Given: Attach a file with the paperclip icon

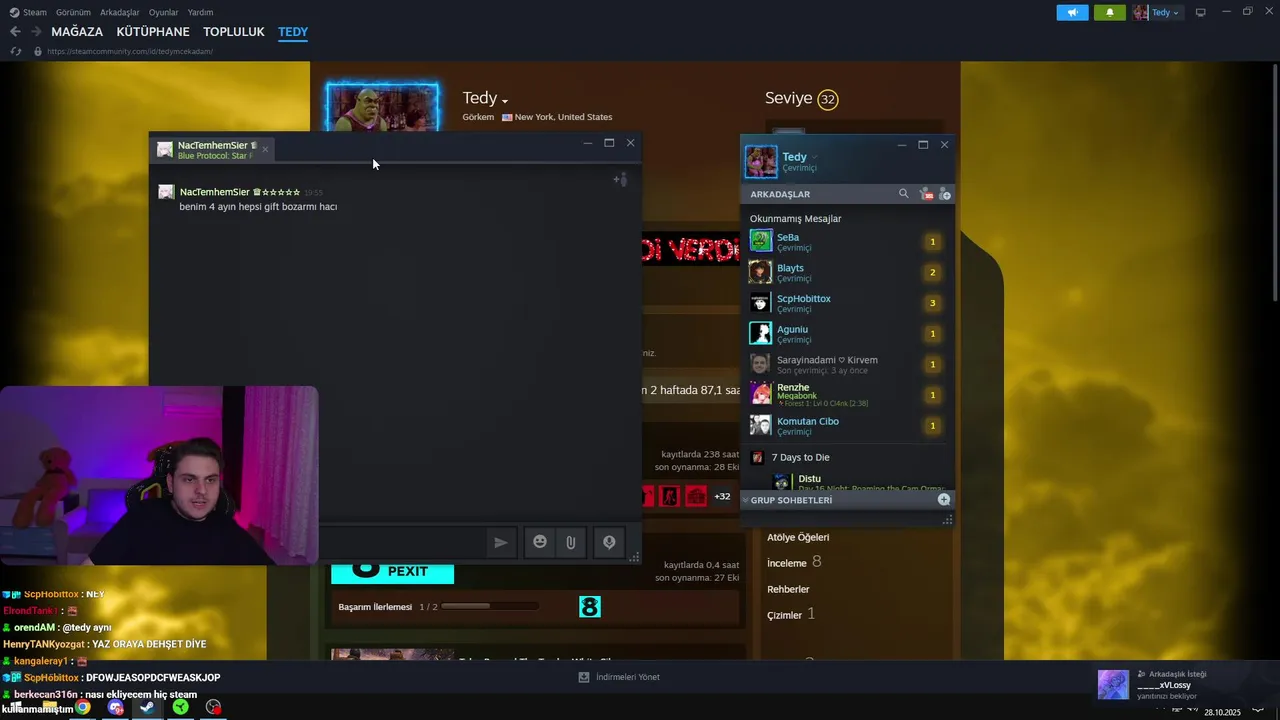Looking at the screenshot, I should point(570,542).
